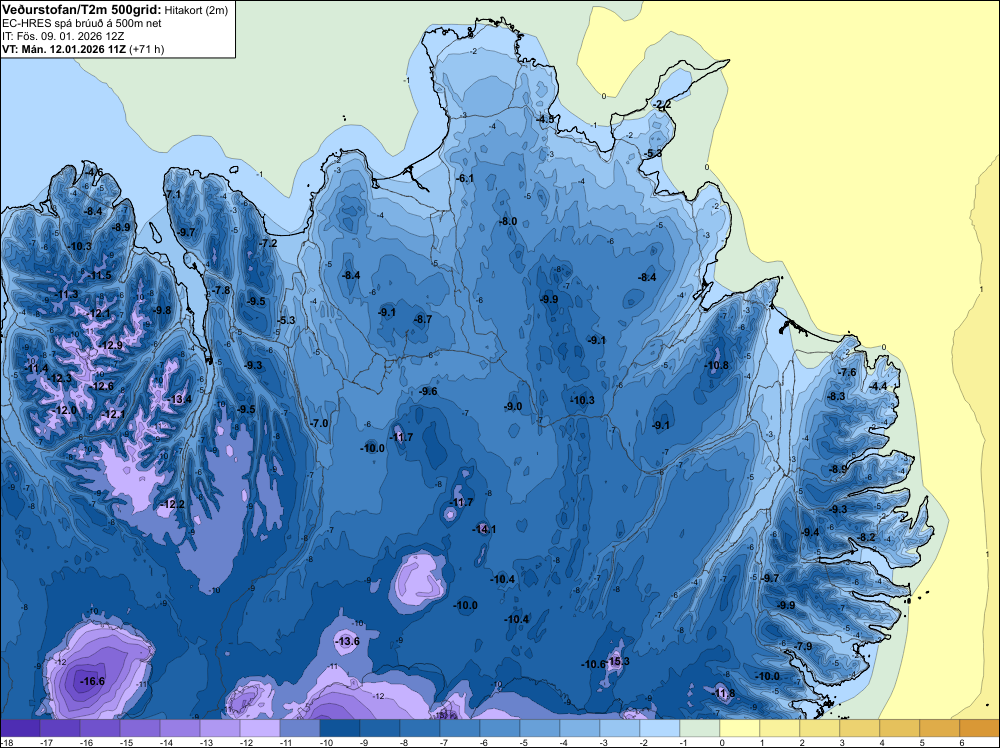The height and width of the screenshot is (748, 1000).
Task: Select the -10.6 temperature value
Action: pyautogui.click(x=593, y=664)
